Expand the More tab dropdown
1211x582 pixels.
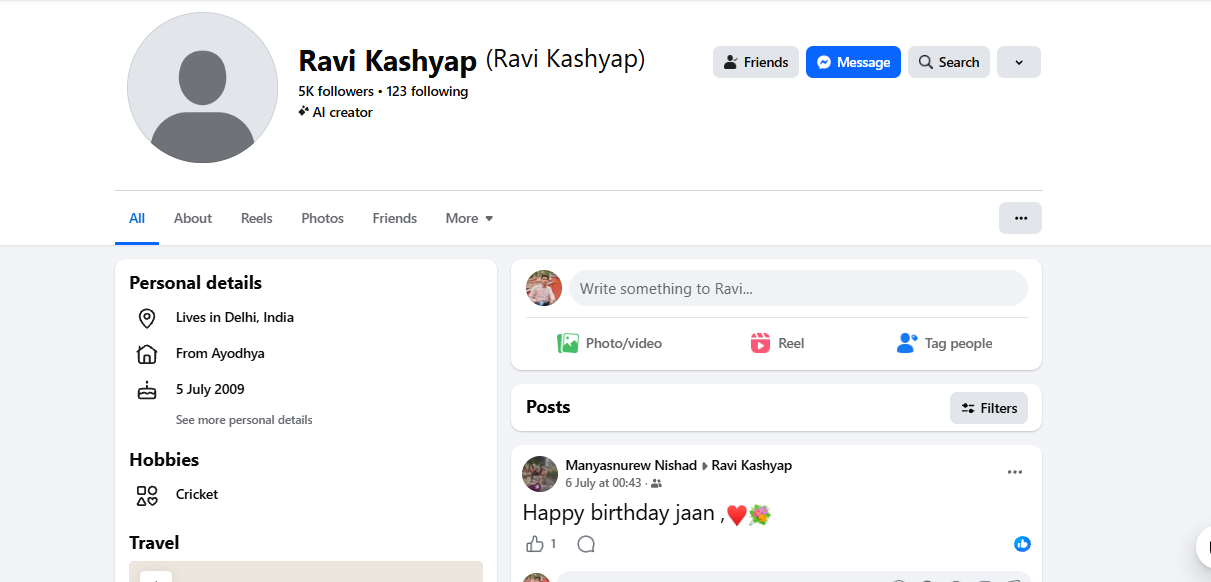click(x=469, y=218)
